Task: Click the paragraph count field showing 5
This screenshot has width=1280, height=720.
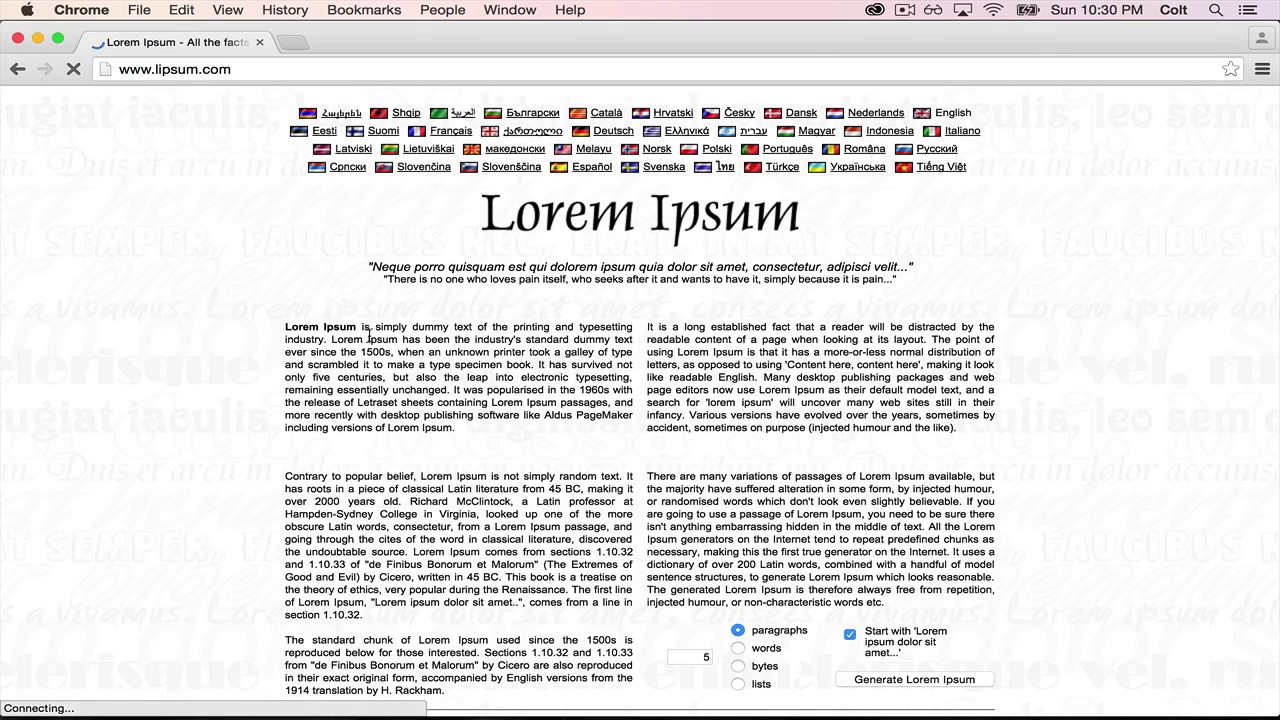Action: pyautogui.click(x=690, y=657)
